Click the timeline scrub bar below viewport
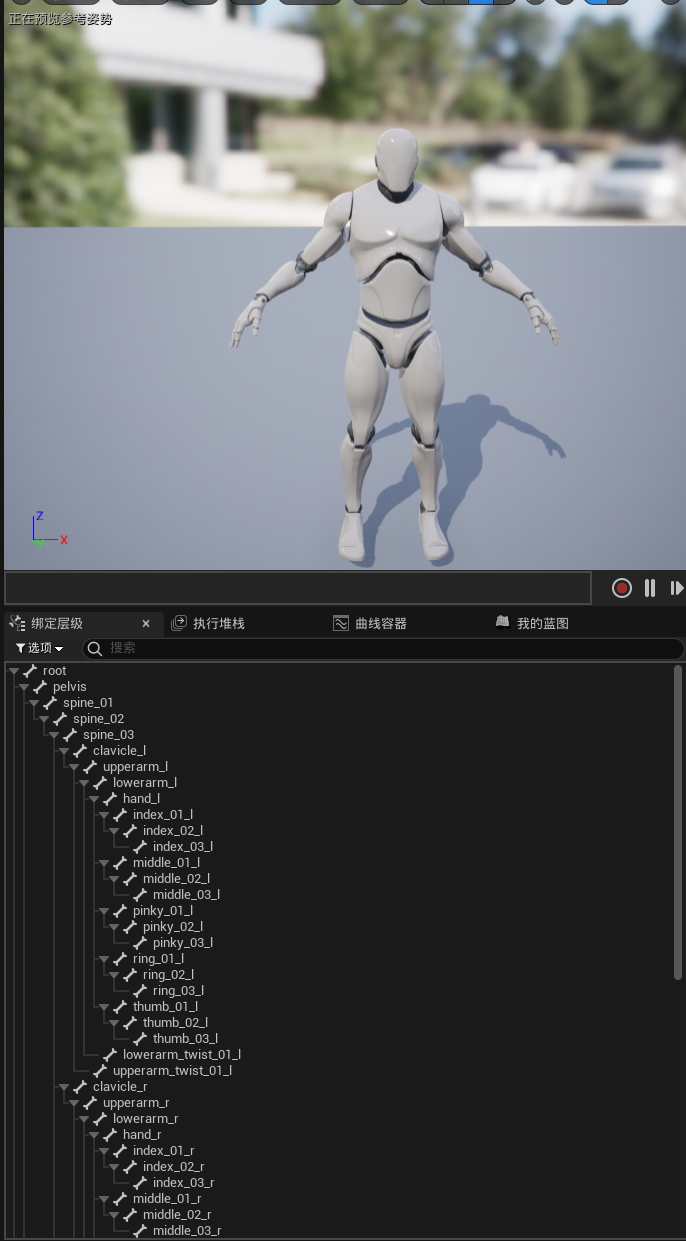The height and width of the screenshot is (1241, 686). tap(297, 587)
